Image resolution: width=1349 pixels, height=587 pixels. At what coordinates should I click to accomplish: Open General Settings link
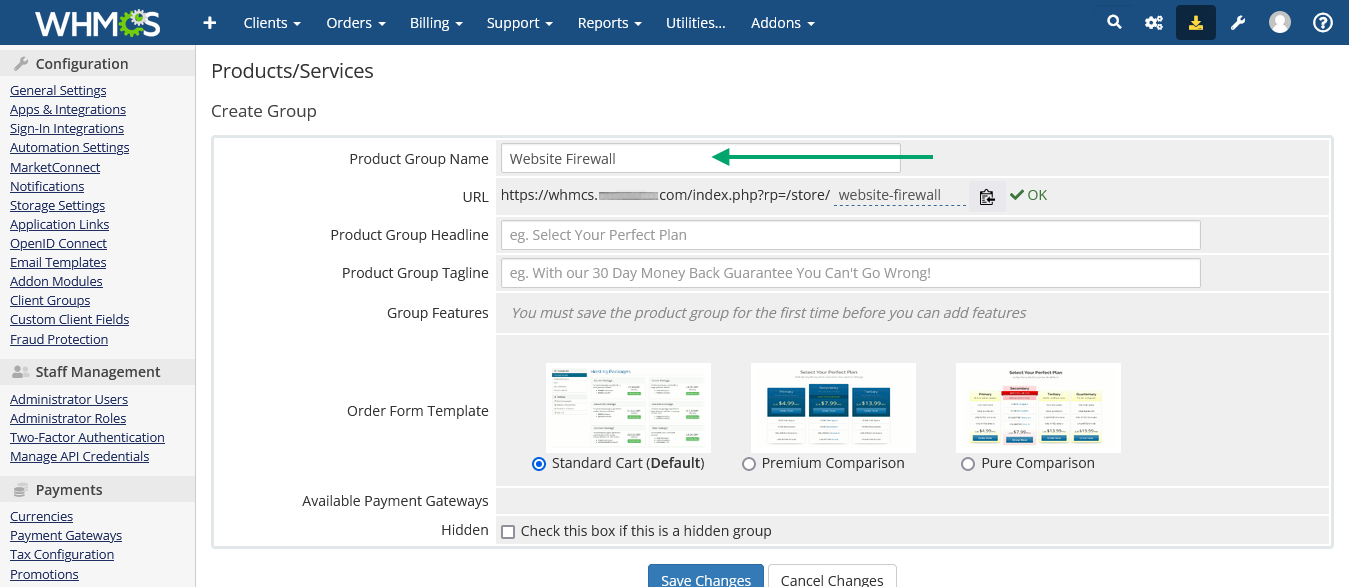[58, 90]
